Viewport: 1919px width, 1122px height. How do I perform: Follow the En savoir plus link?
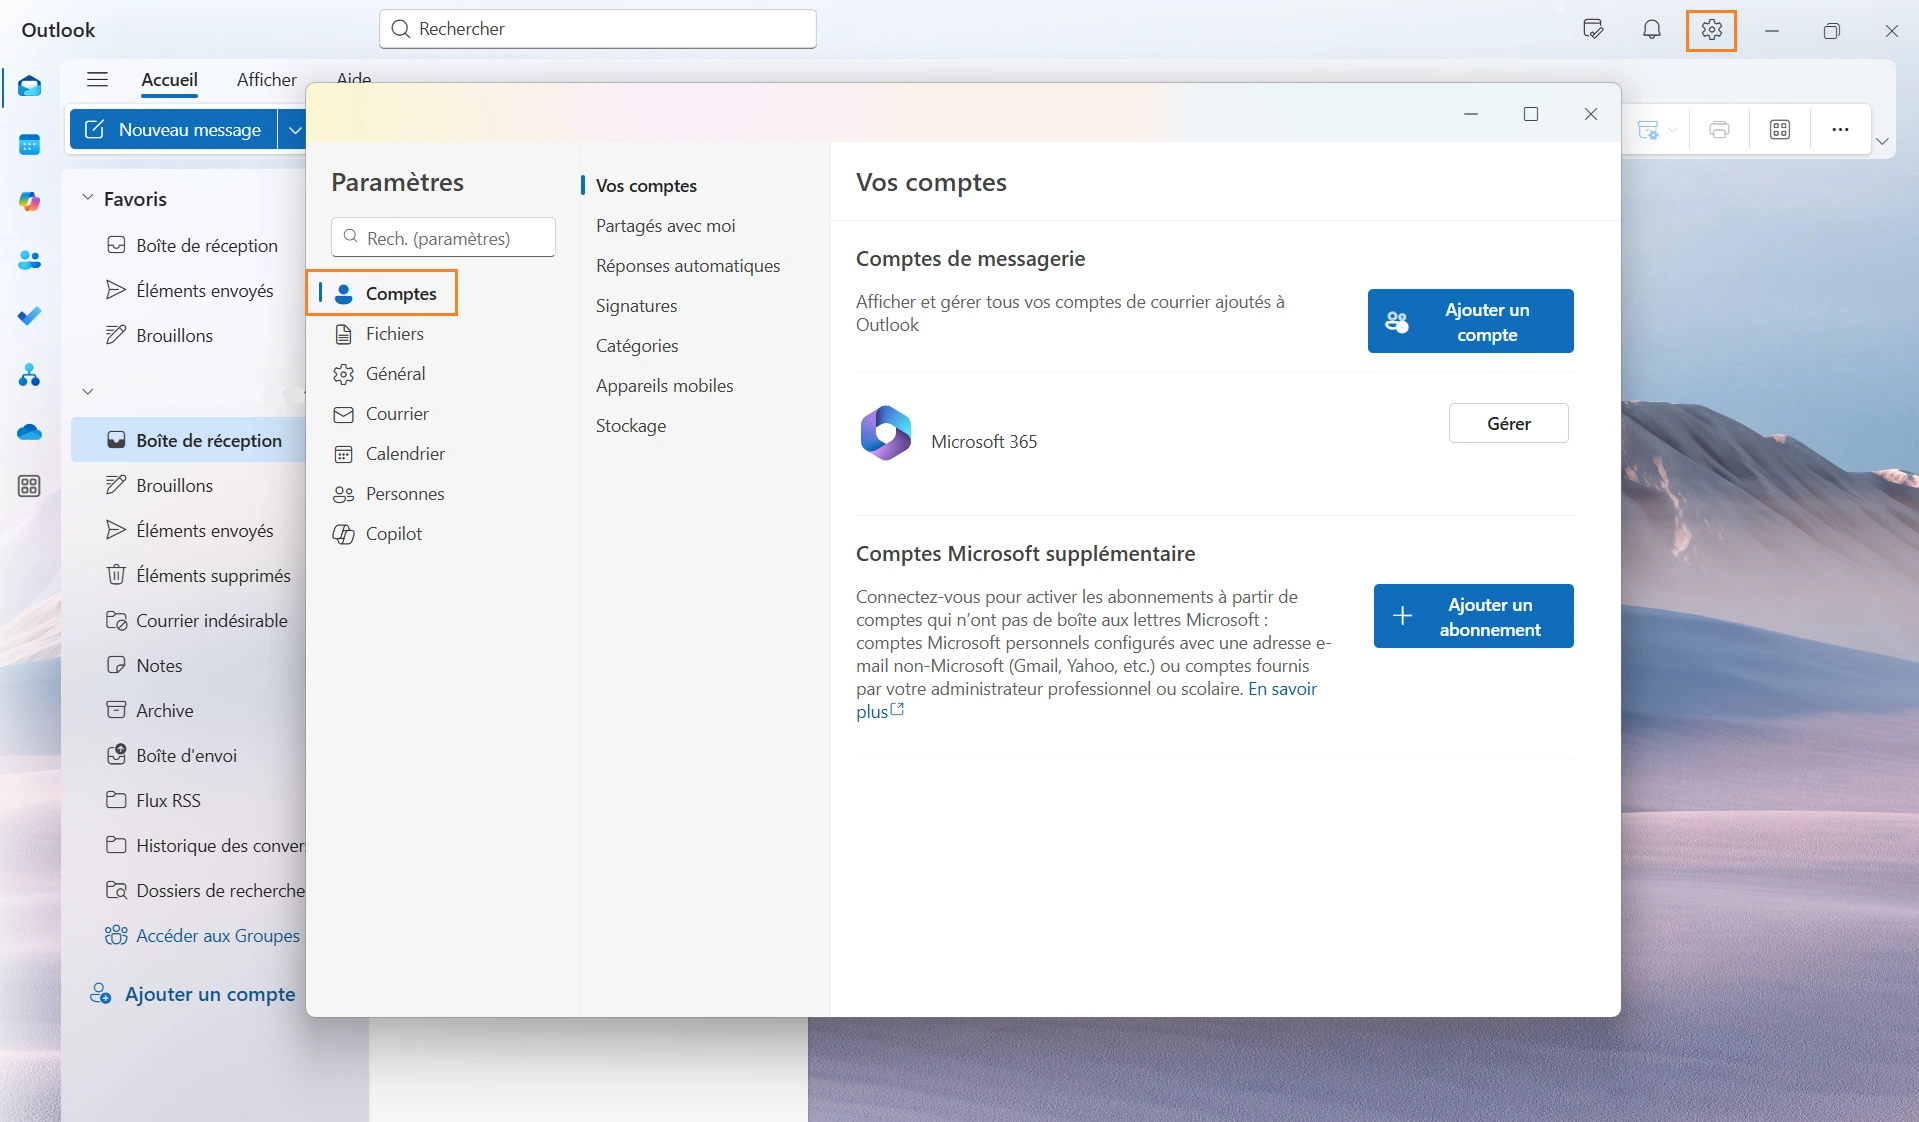[x=1282, y=689]
